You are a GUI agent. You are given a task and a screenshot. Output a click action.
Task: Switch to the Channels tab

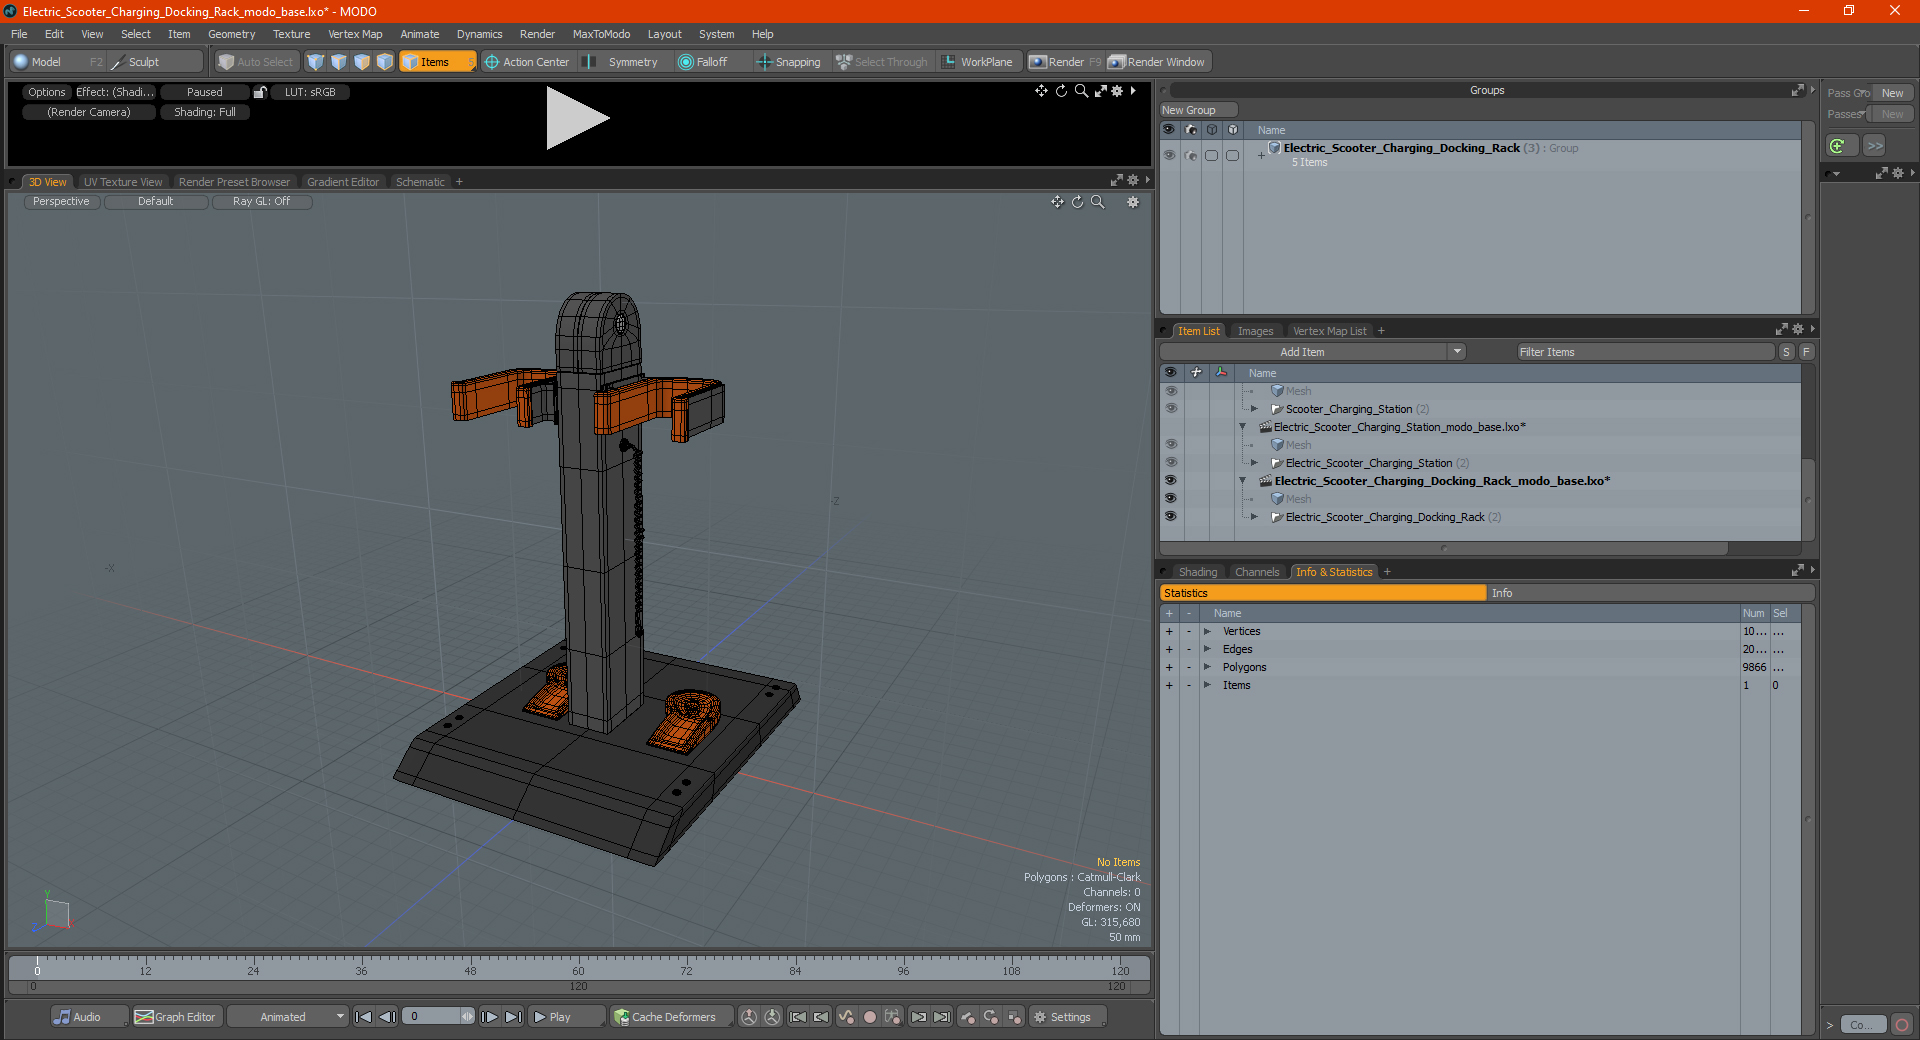(1256, 572)
